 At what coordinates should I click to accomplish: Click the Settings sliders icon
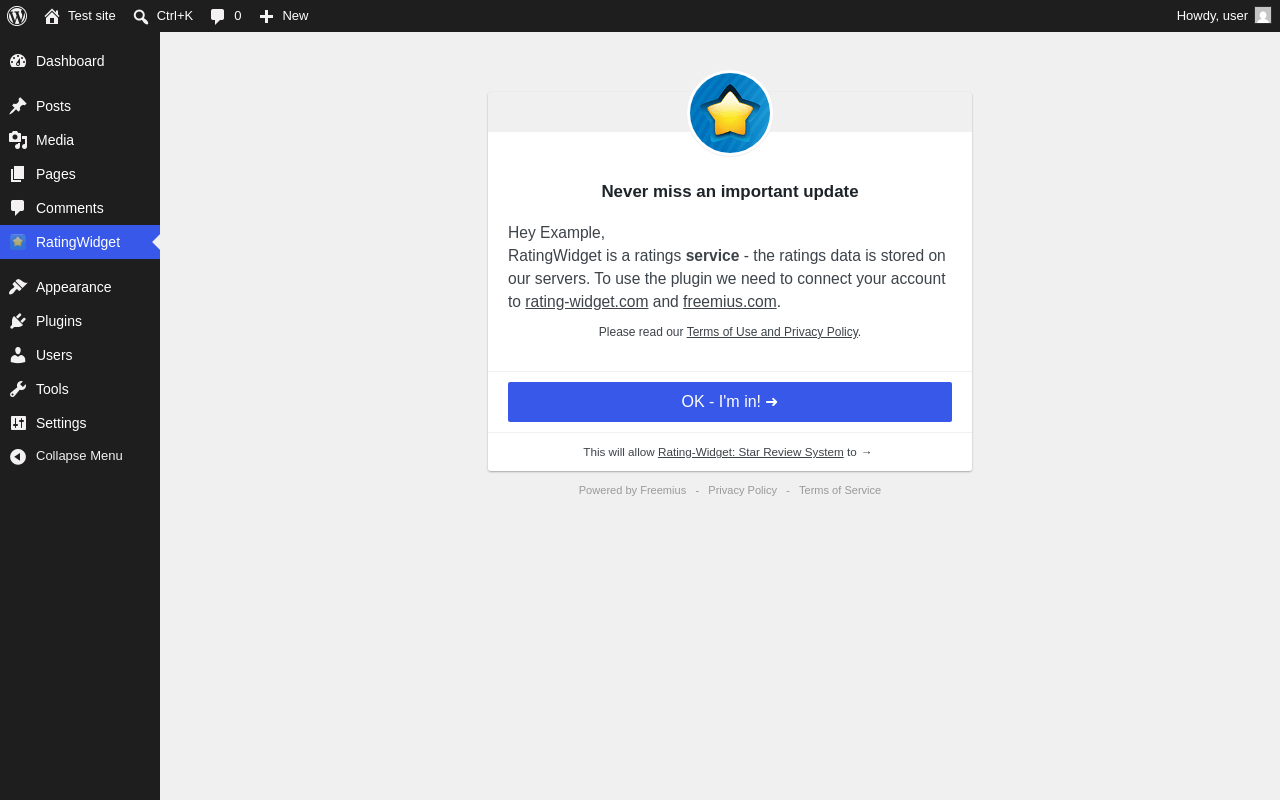tap(18, 423)
